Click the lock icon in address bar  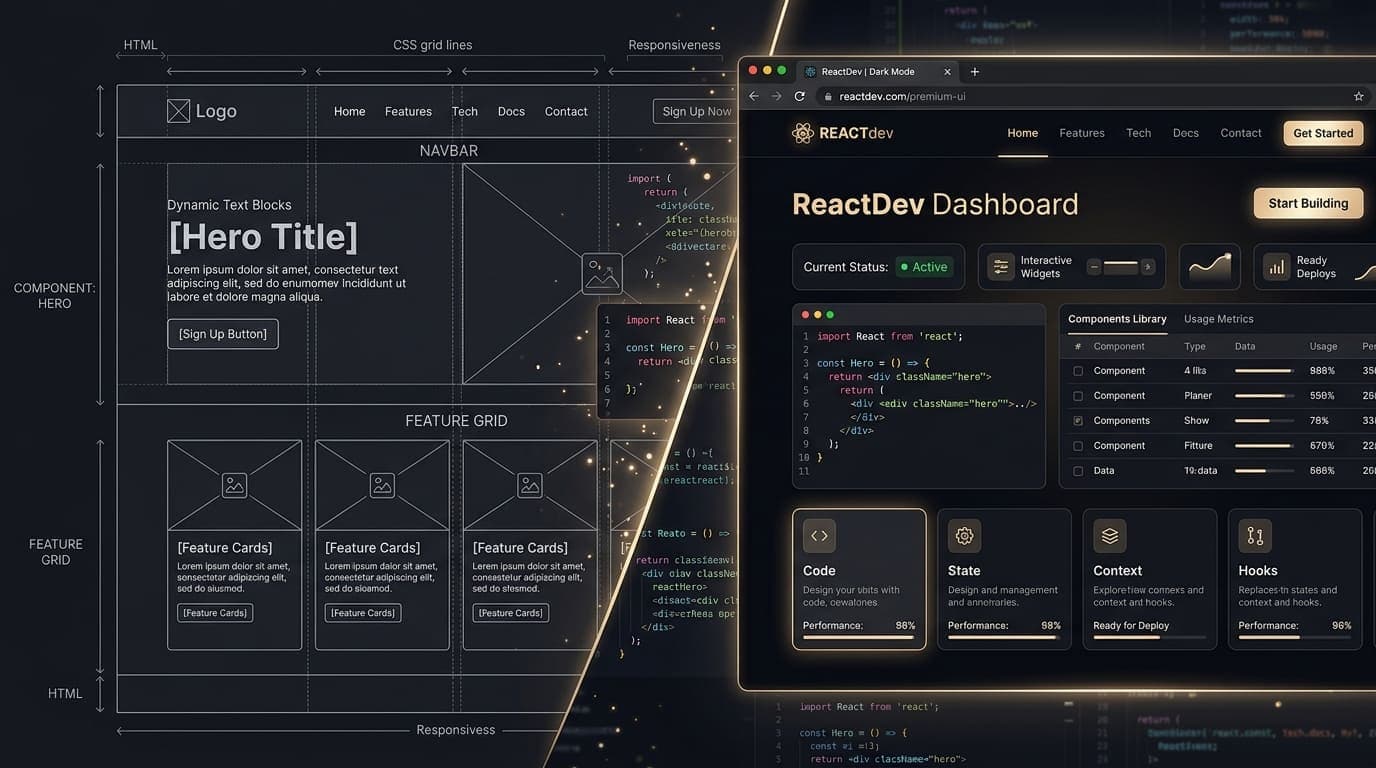(828, 96)
